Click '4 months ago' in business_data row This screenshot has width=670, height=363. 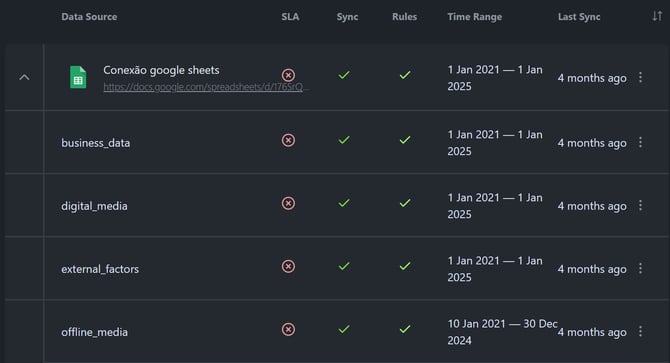(x=592, y=143)
